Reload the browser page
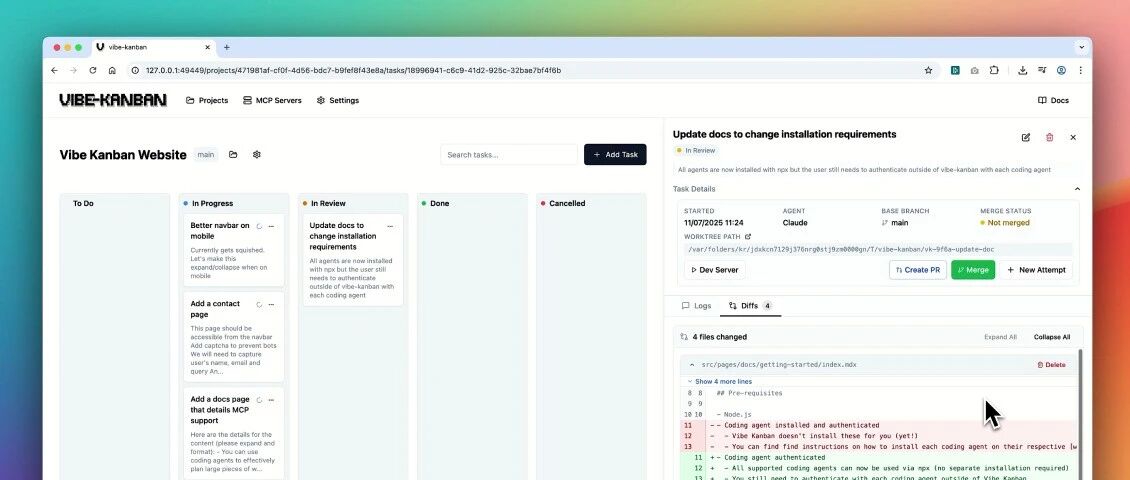 (92, 71)
